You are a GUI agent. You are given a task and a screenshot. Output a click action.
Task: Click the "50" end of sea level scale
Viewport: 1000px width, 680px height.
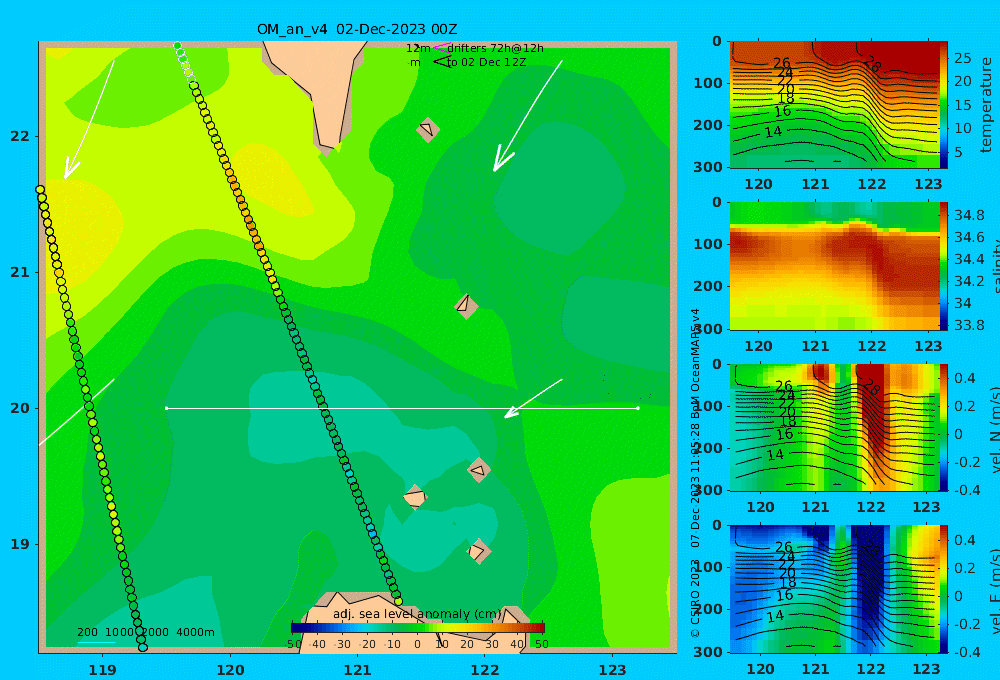click(x=542, y=644)
